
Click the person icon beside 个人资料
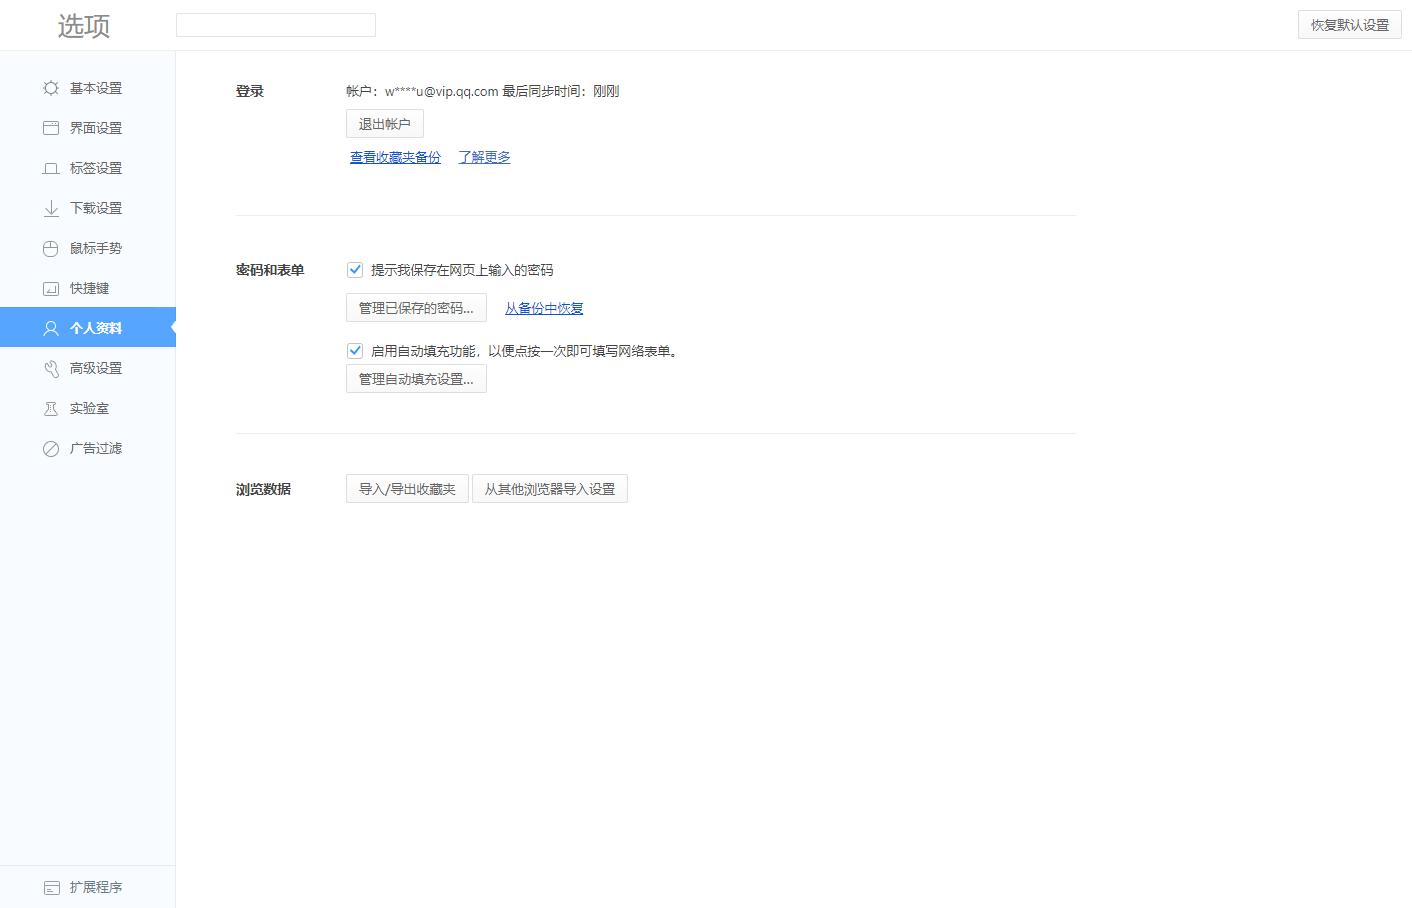click(x=51, y=328)
